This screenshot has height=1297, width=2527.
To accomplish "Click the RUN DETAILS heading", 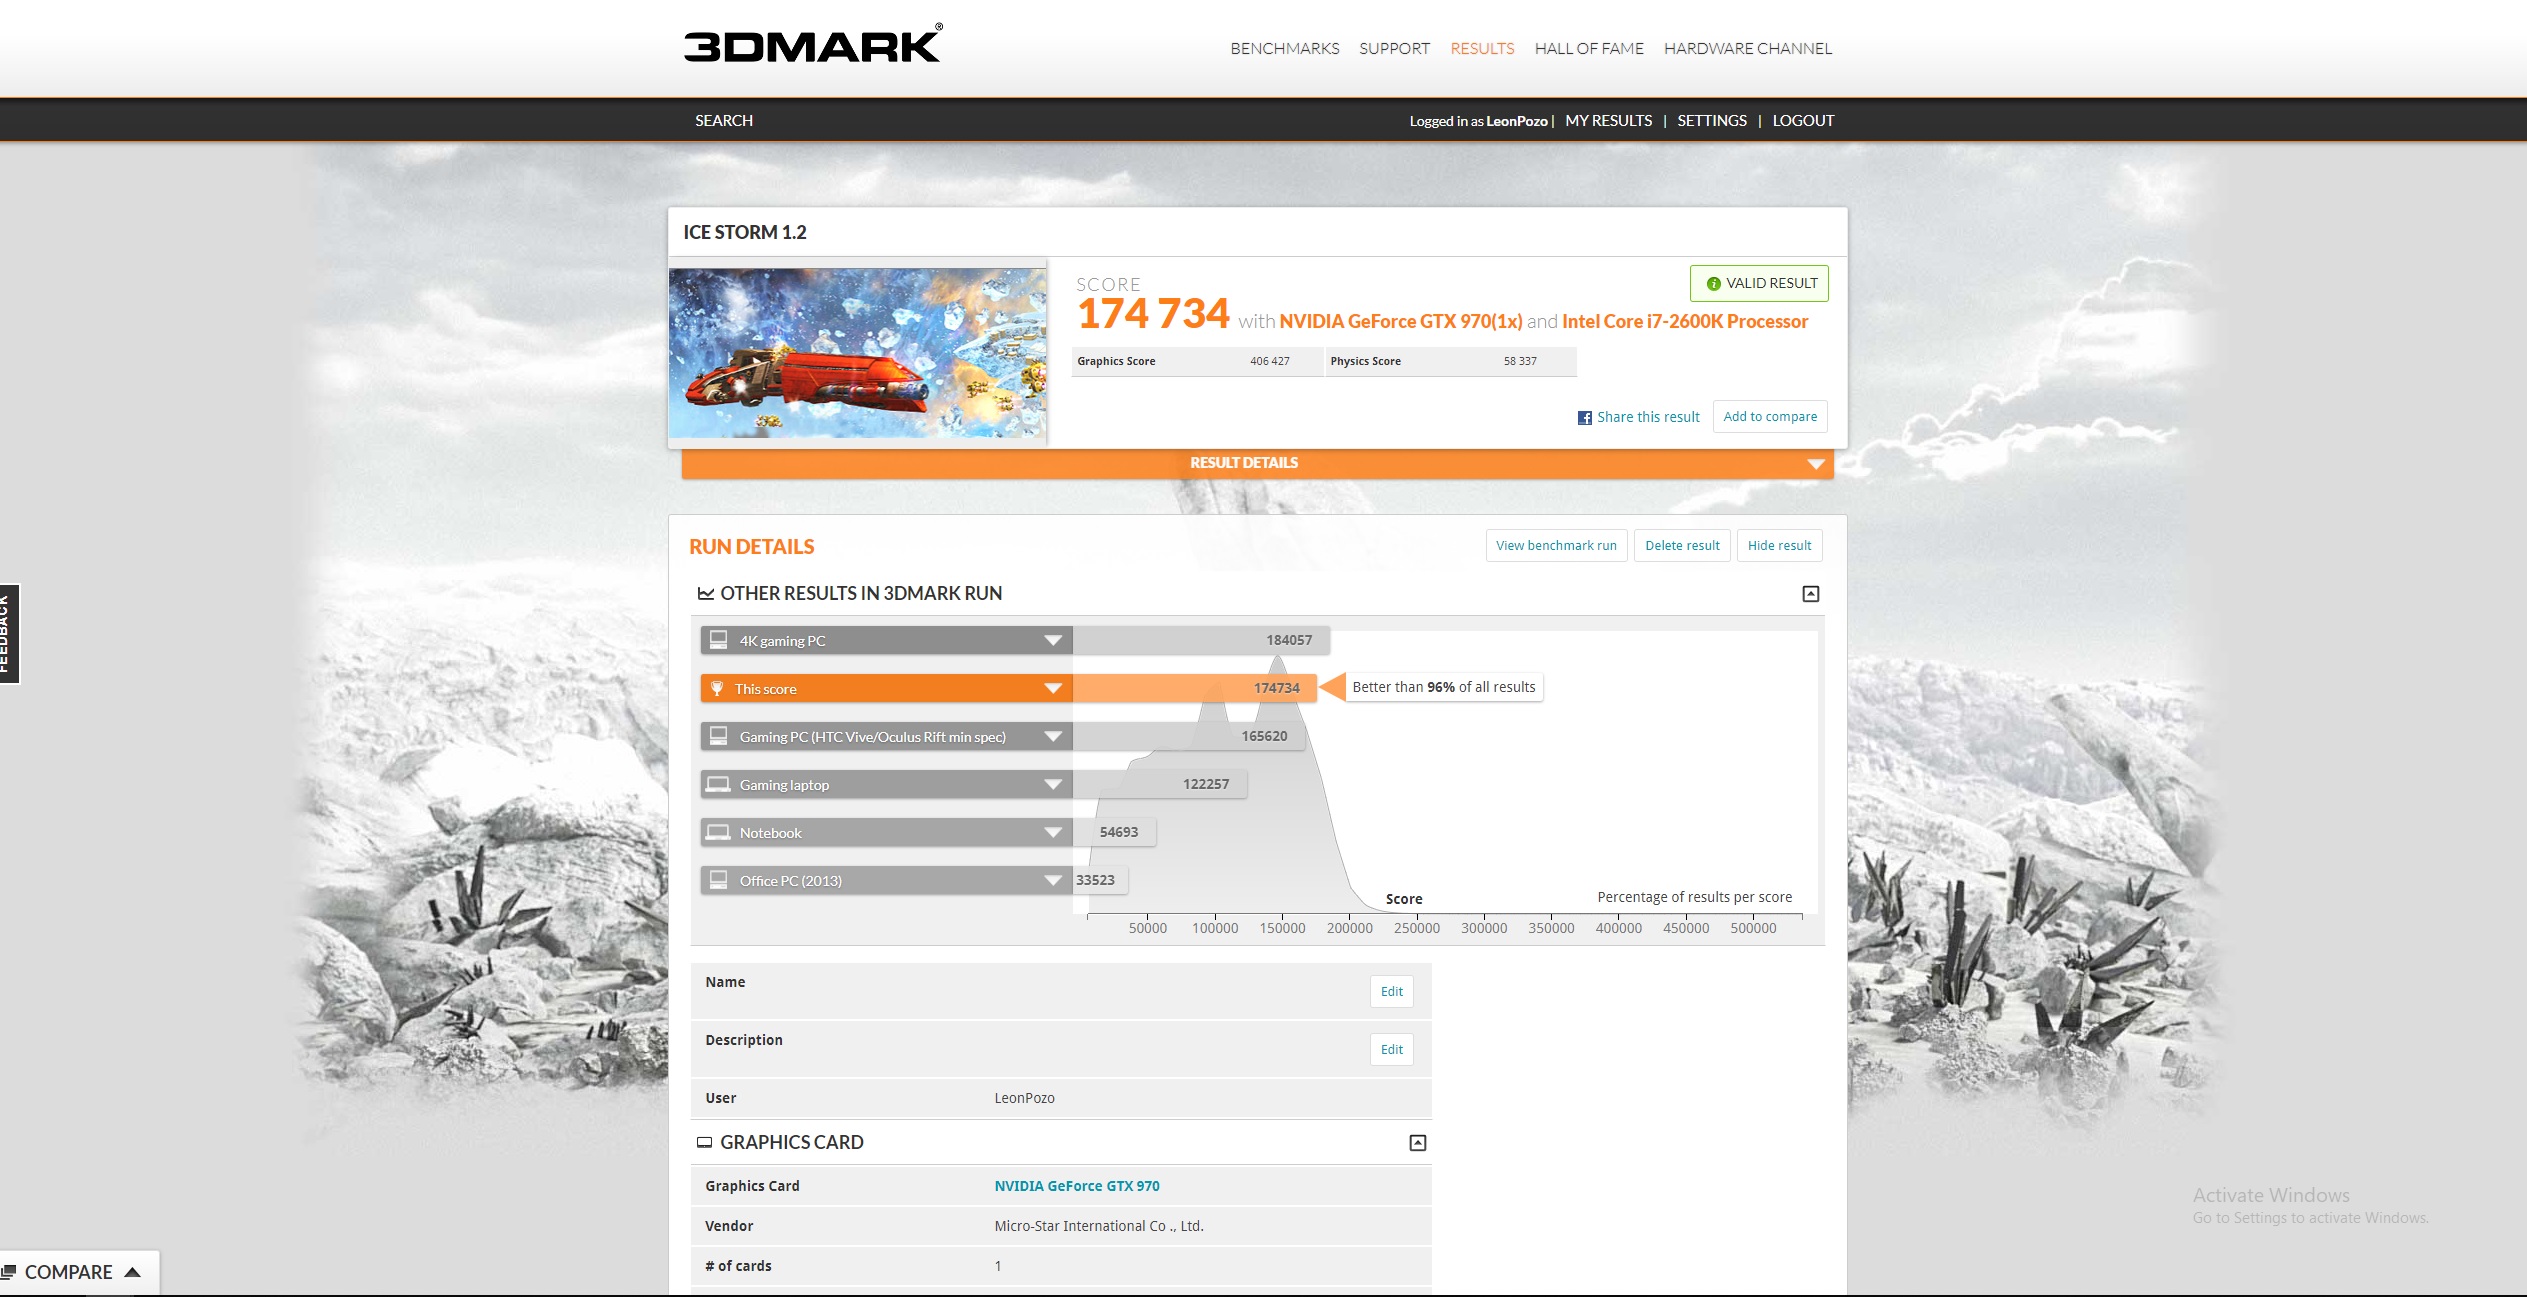I will coord(751,547).
